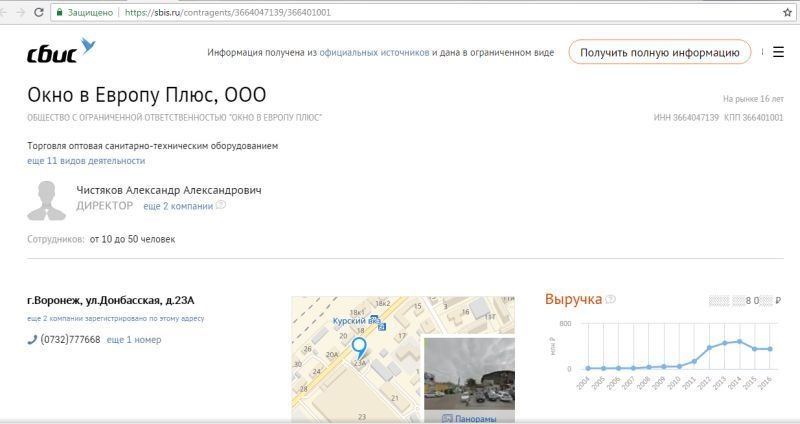The height and width of the screenshot is (424, 800).
Task: Expand еще 1 номер phone link
Action: point(134,340)
